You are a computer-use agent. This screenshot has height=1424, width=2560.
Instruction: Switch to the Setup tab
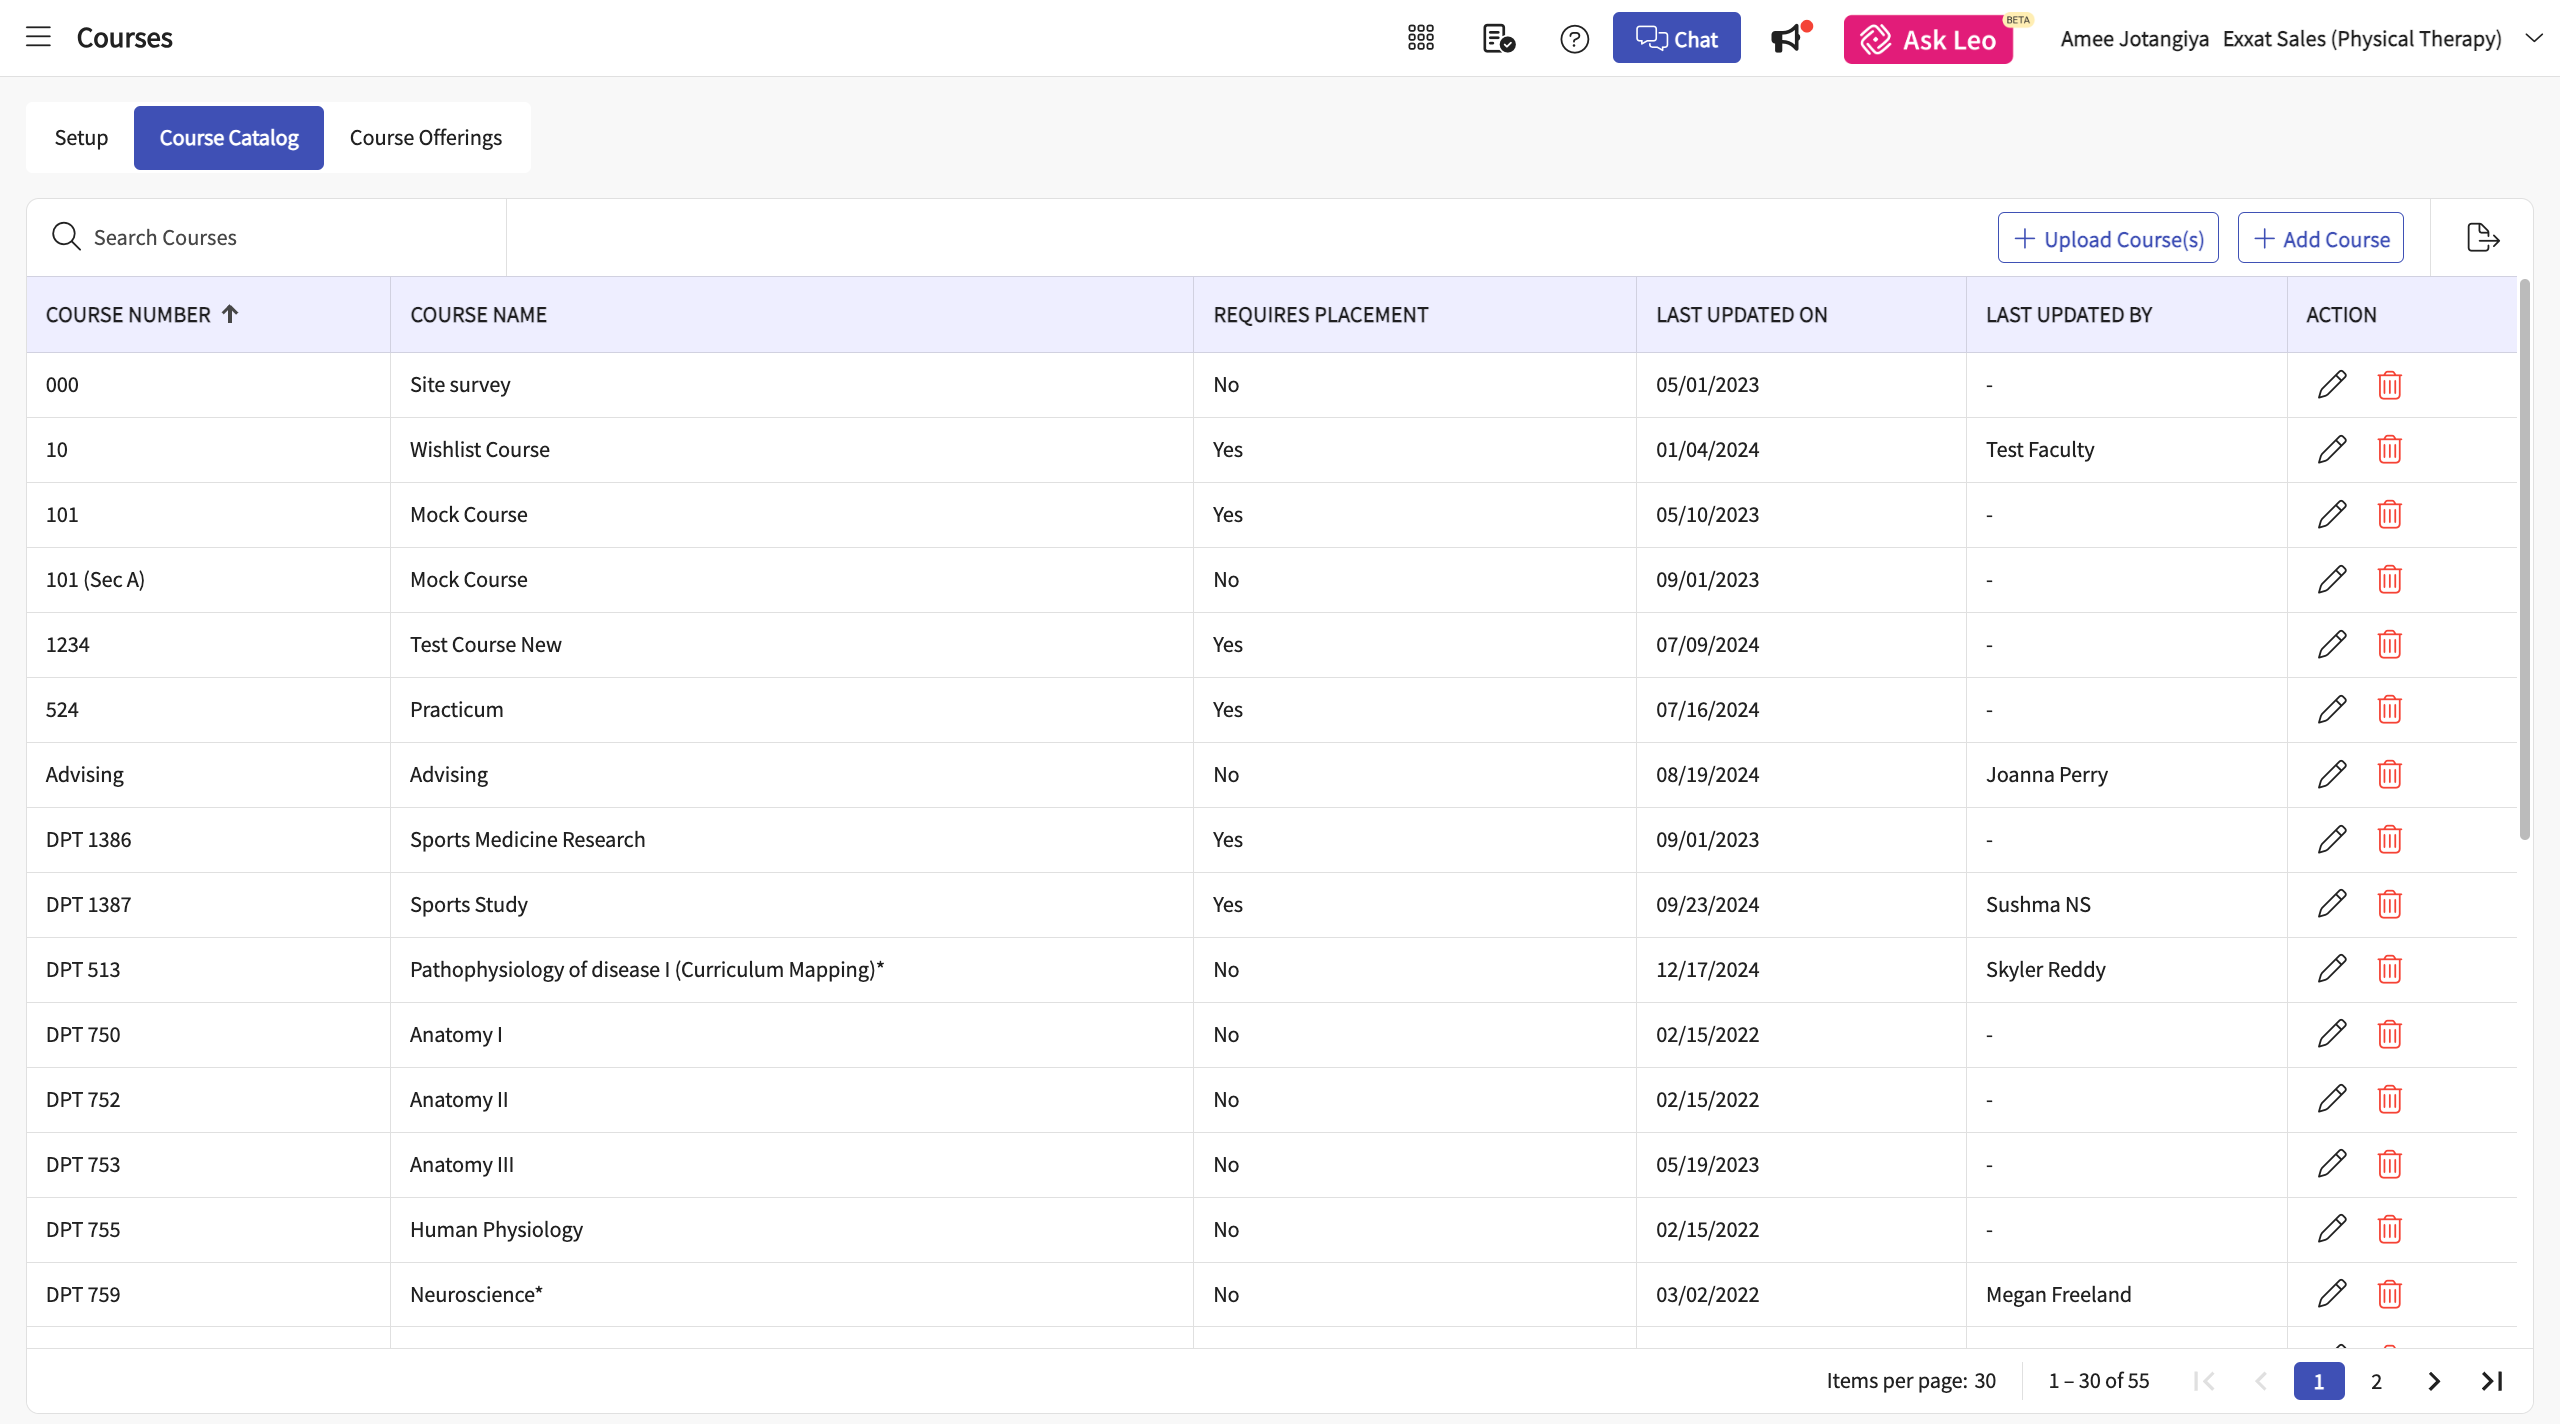pyautogui.click(x=81, y=138)
